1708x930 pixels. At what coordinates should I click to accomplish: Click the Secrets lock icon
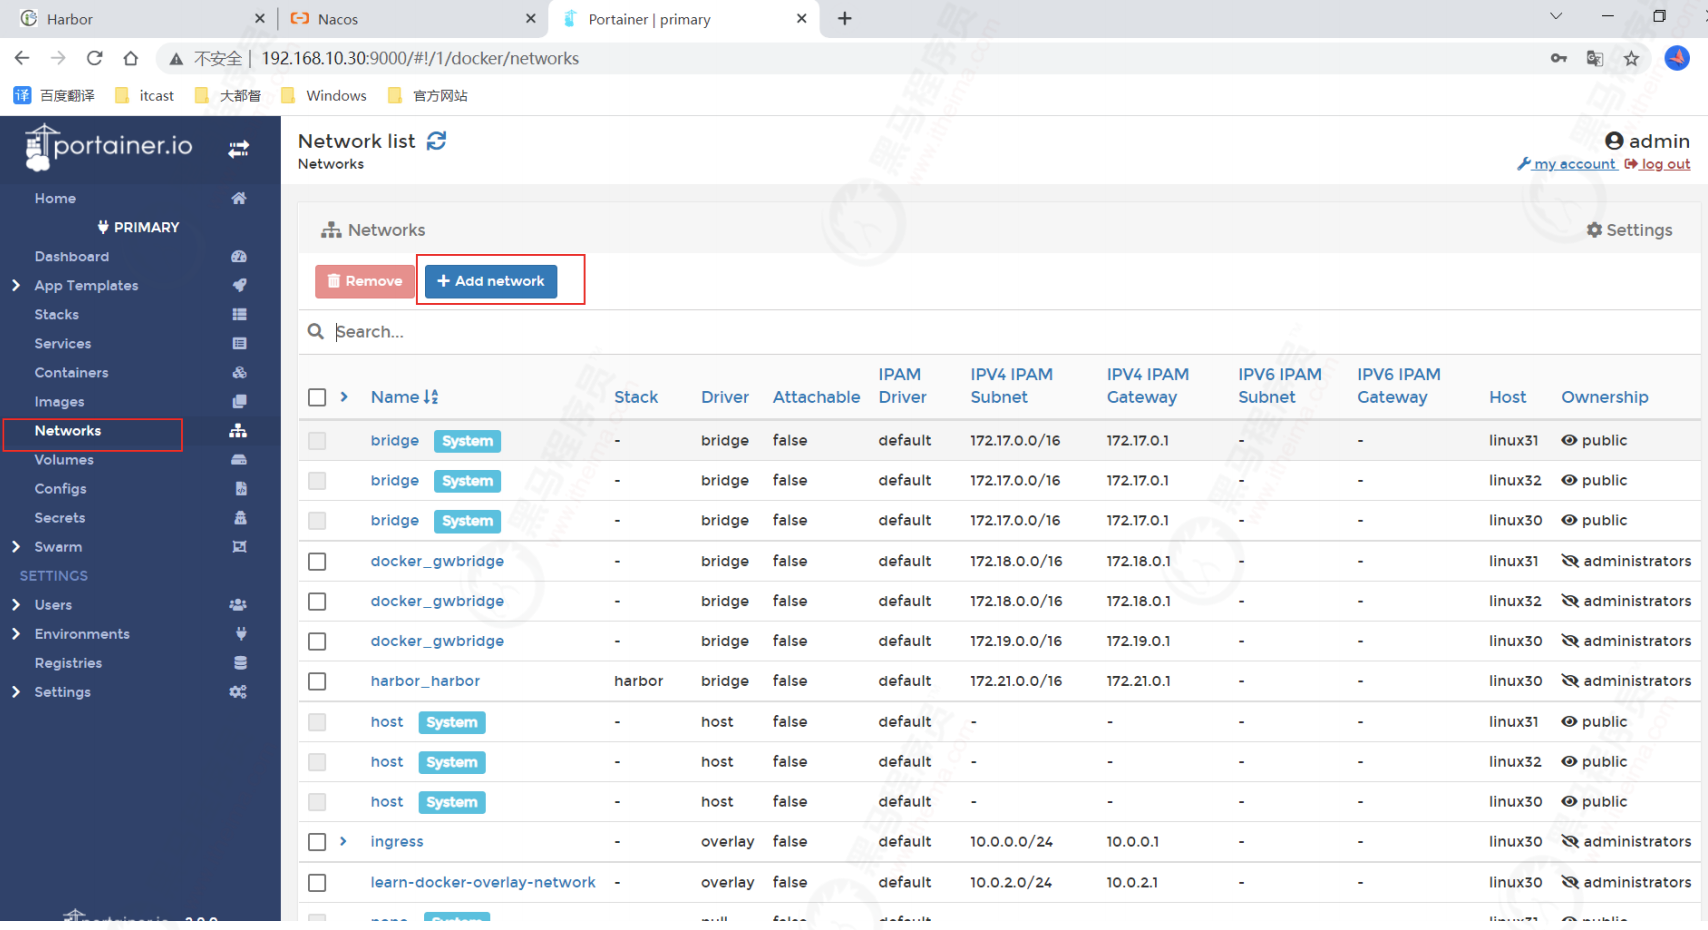tap(240, 517)
